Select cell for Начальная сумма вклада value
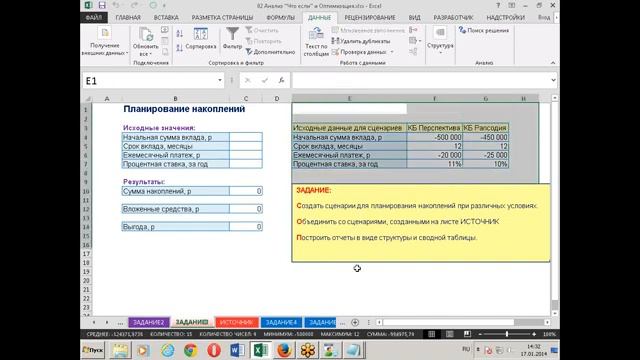This screenshot has height=360, width=640. (x=246, y=137)
